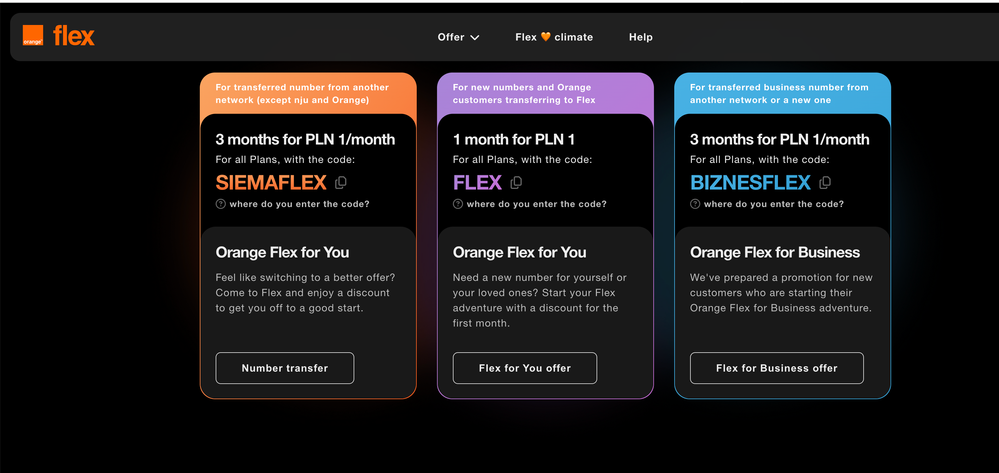Copy the BIZNESFLEX code with copy icon

(x=825, y=183)
